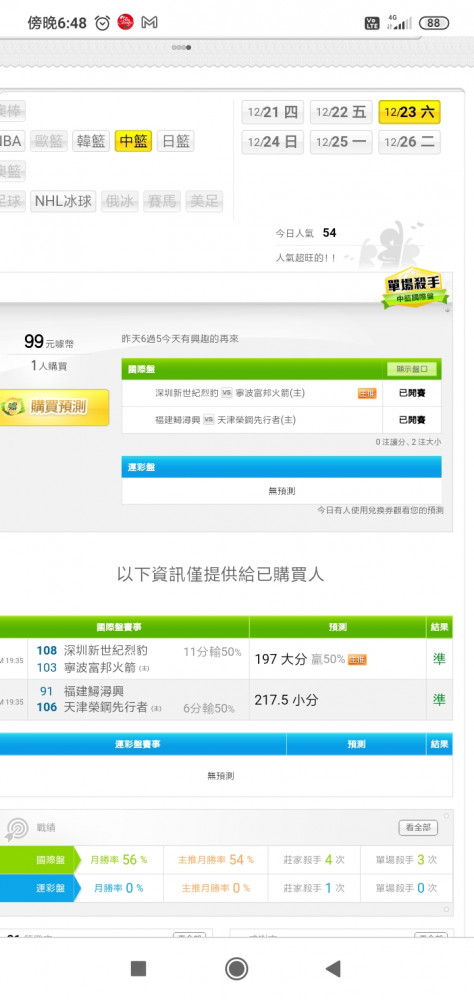Open 看全部 in the 戰績 section

pos(418,828)
